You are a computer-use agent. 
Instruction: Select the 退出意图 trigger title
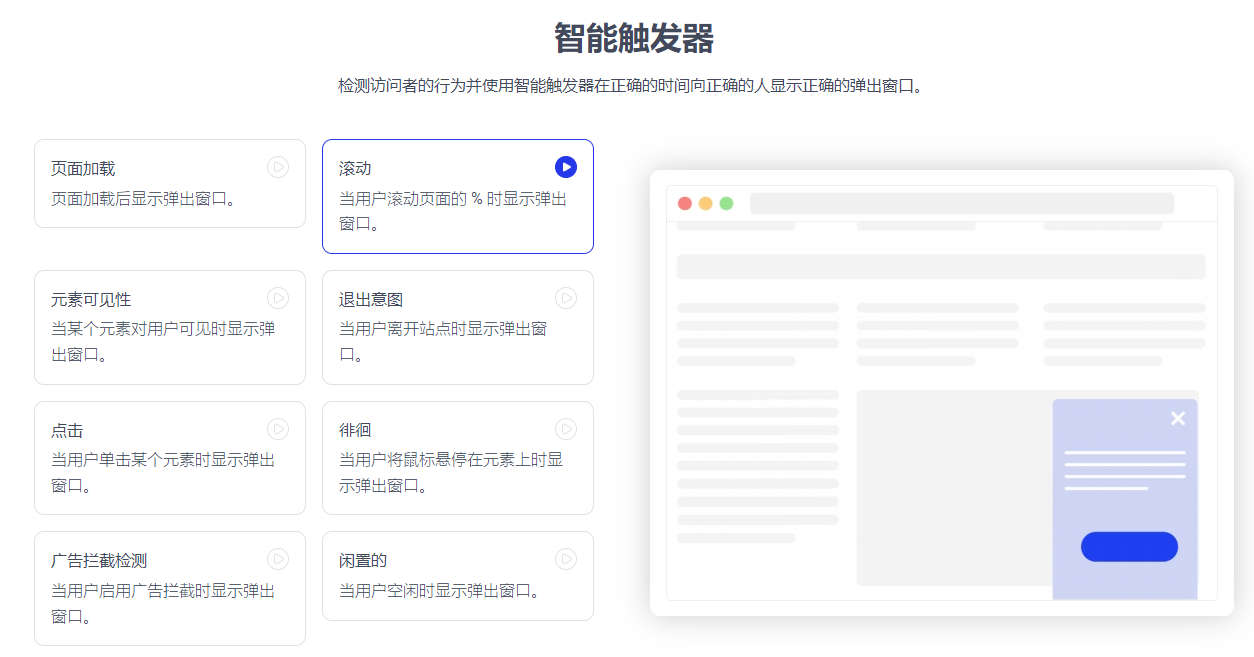pos(371,300)
